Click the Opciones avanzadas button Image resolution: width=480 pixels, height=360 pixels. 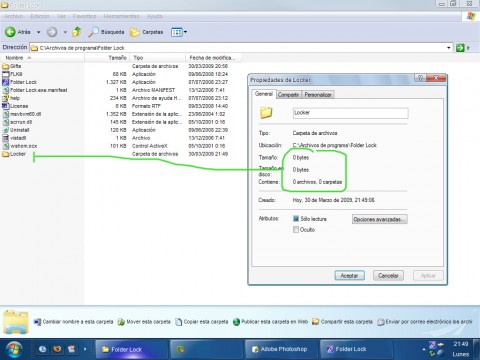tap(380, 219)
